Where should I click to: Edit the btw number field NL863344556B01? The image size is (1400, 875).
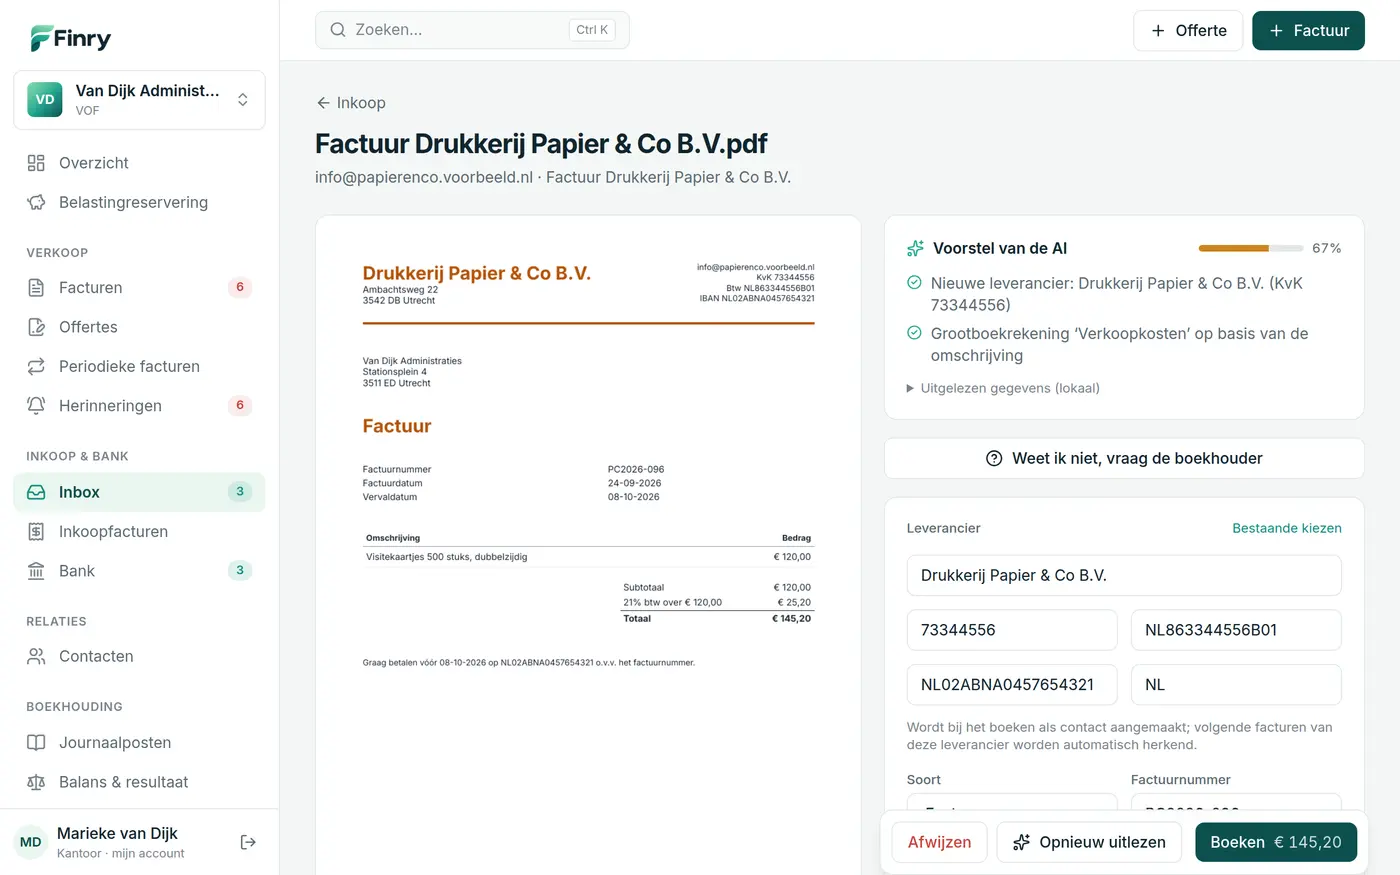(1236, 630)
